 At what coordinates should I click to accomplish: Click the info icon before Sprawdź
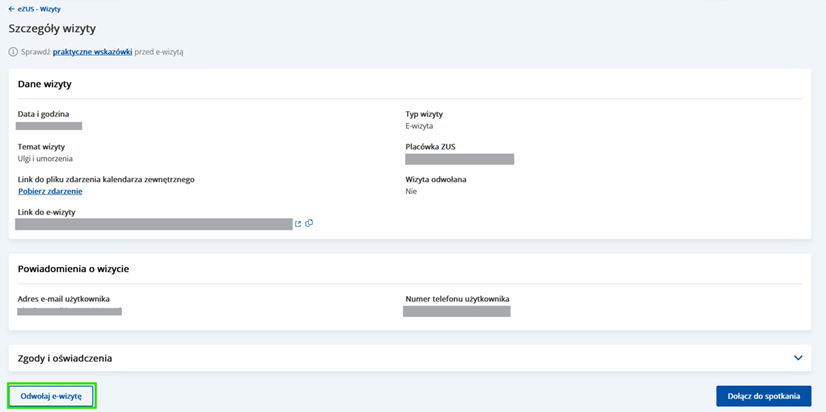pyautogui.click(x=13, y=51)
